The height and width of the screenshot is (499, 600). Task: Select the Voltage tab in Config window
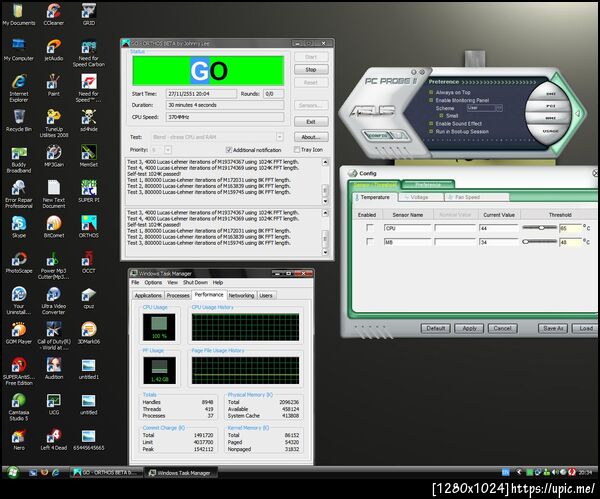420,198
